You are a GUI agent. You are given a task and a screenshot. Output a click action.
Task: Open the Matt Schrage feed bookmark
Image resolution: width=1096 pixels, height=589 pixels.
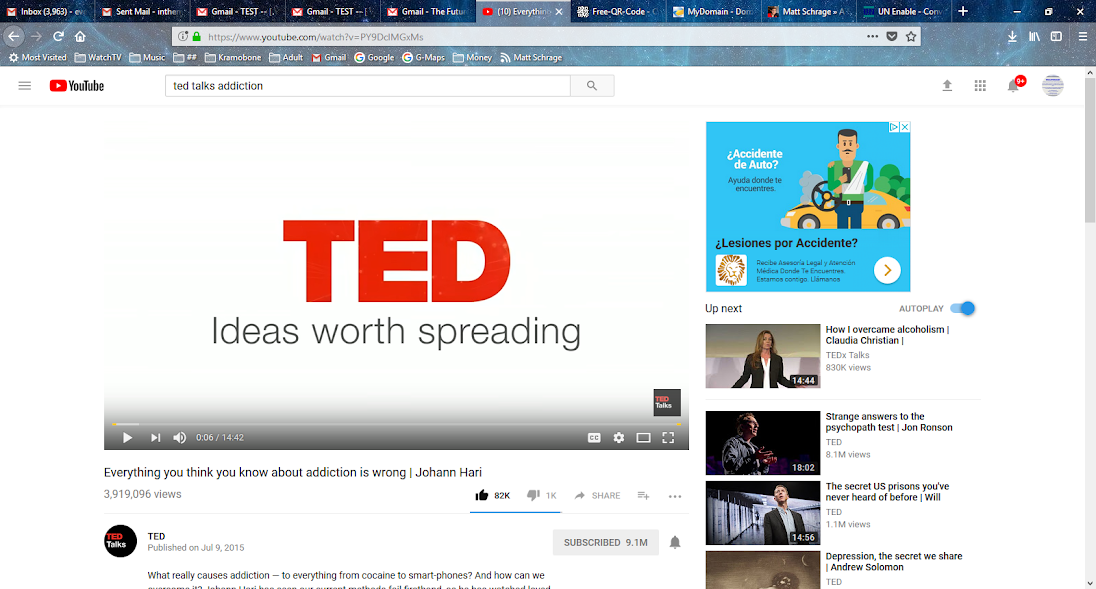coord(531,57)
